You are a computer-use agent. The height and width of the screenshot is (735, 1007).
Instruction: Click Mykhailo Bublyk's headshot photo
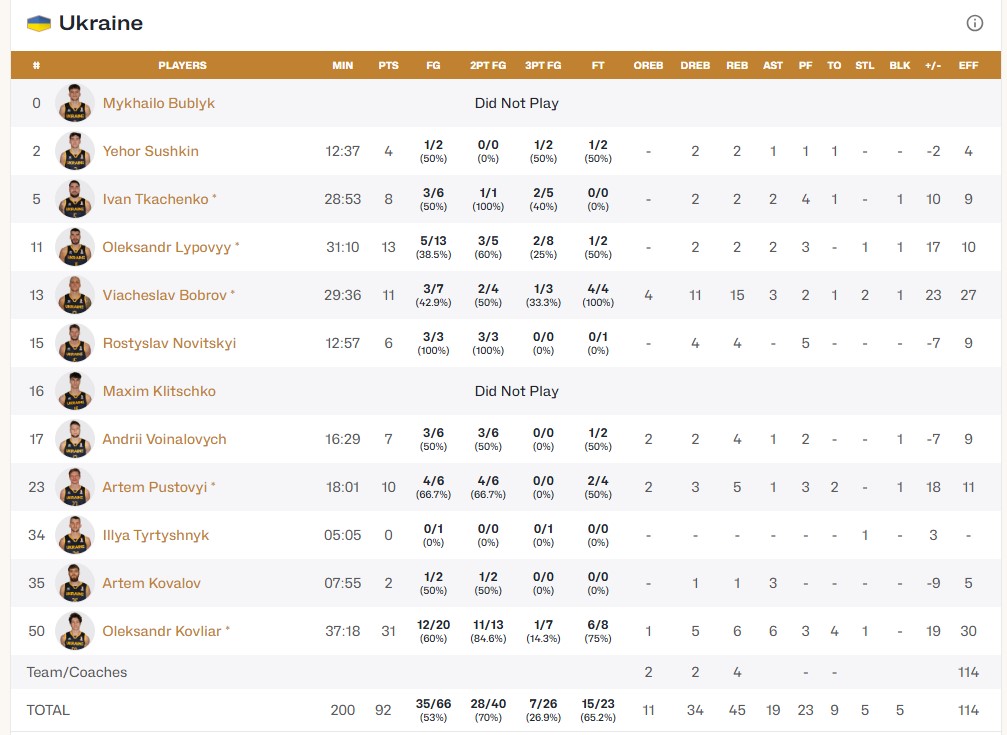pos(75,103)
